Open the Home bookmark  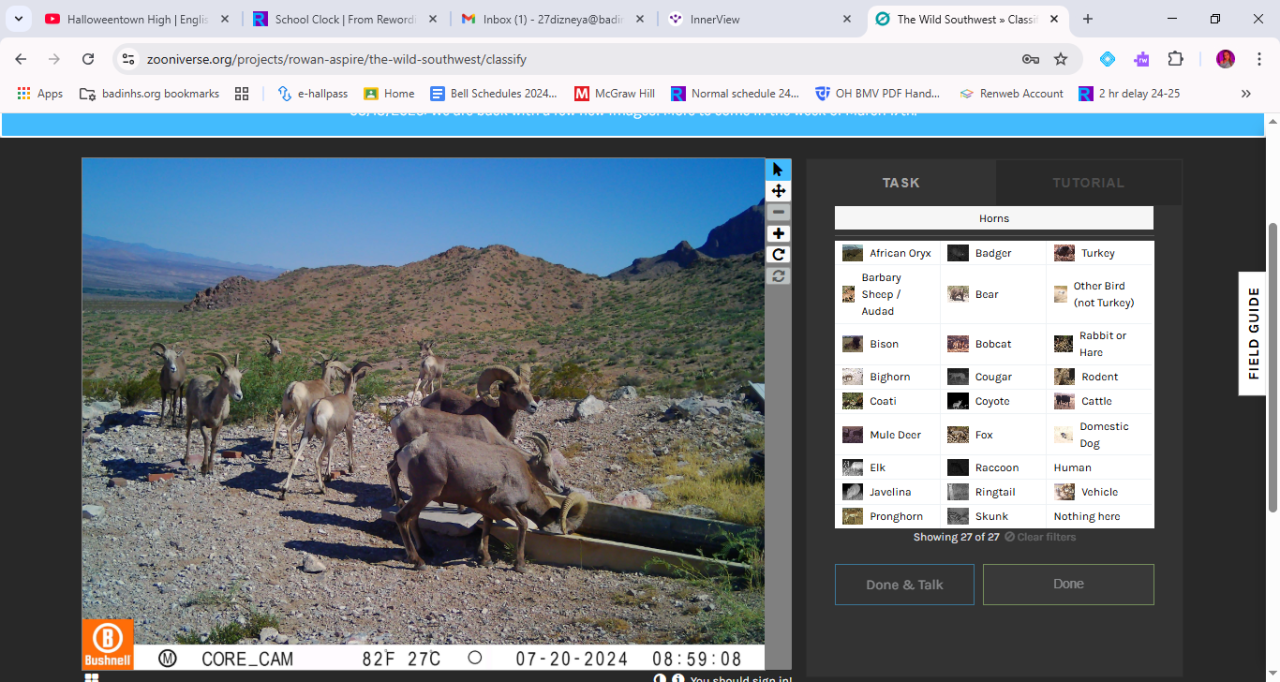pos(389,93)
